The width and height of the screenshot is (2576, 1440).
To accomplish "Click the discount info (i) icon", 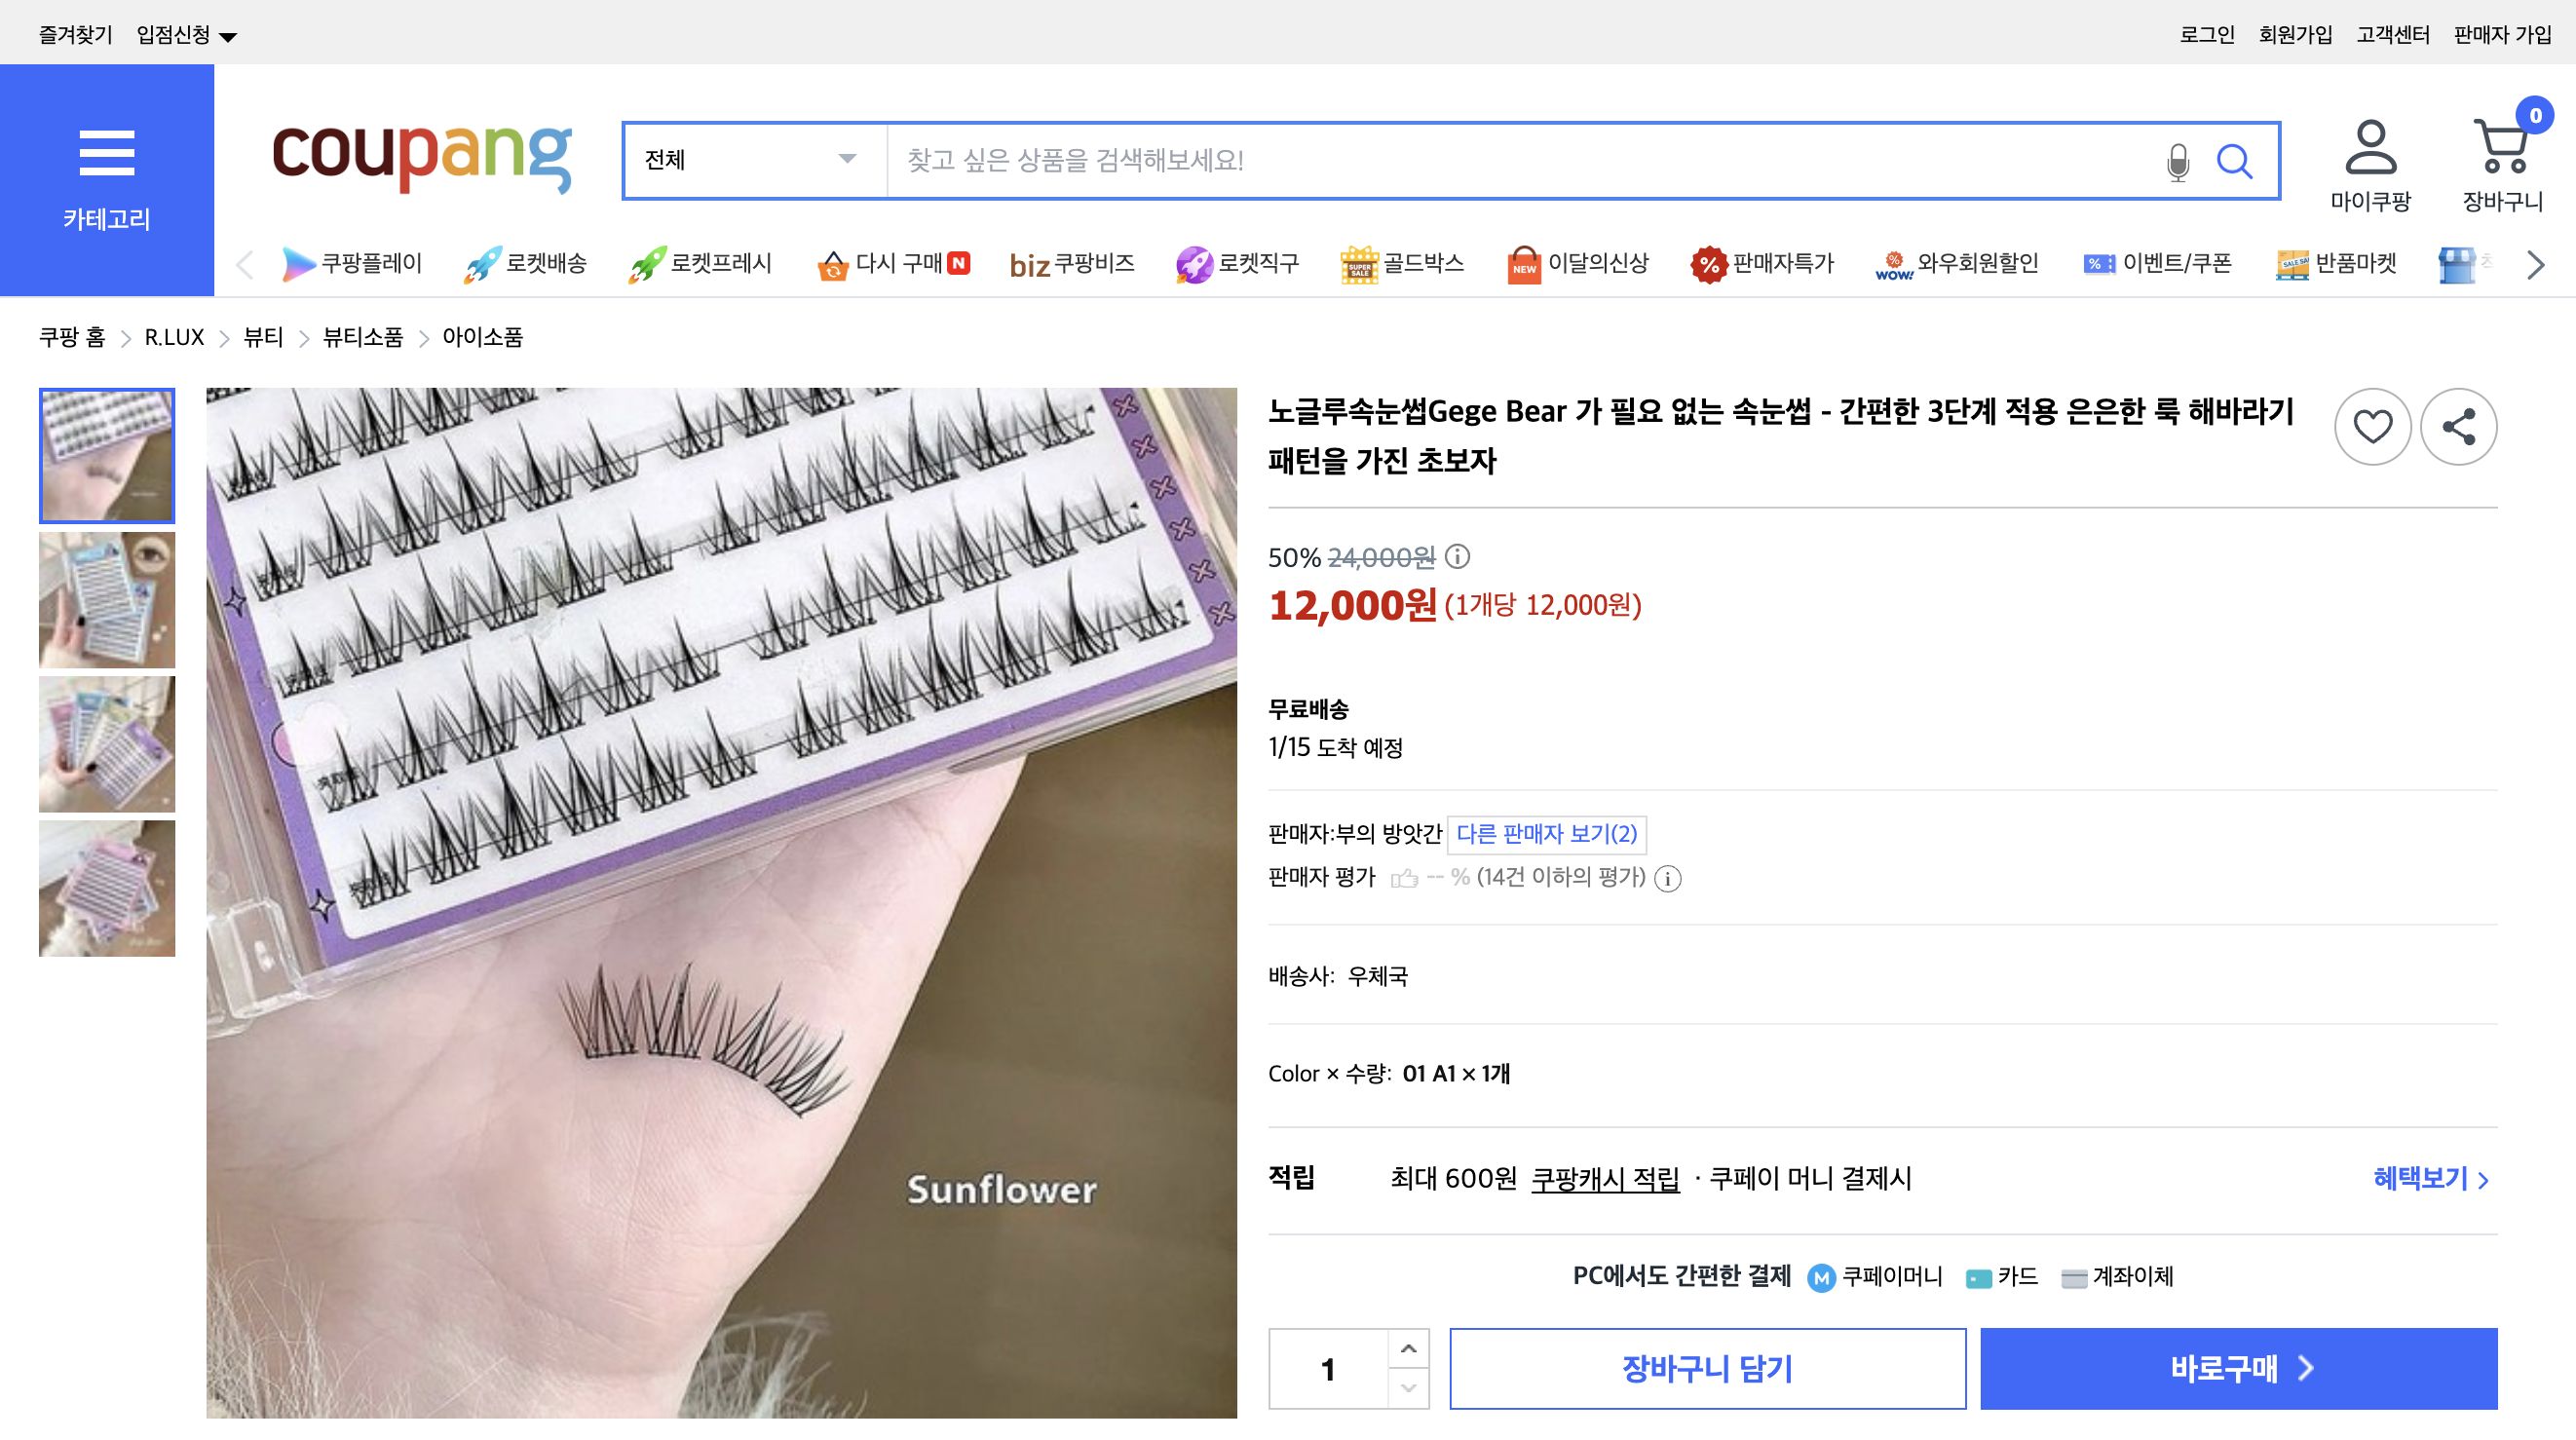I will pos(1459,558).
